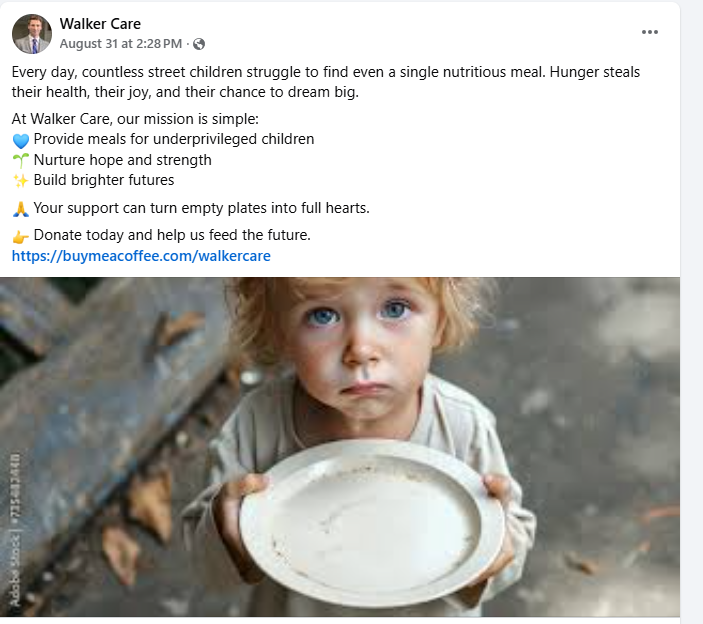Click the blue heart emoji
The image size is (703, 624).
point(21,141)
